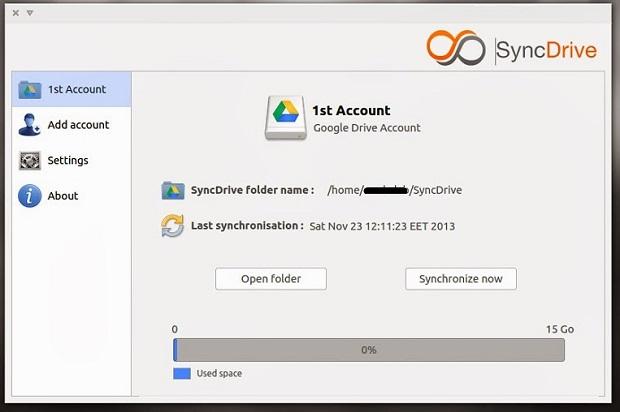
Task: Click the Settings gear icon
Action: click(x=30, y=161)
